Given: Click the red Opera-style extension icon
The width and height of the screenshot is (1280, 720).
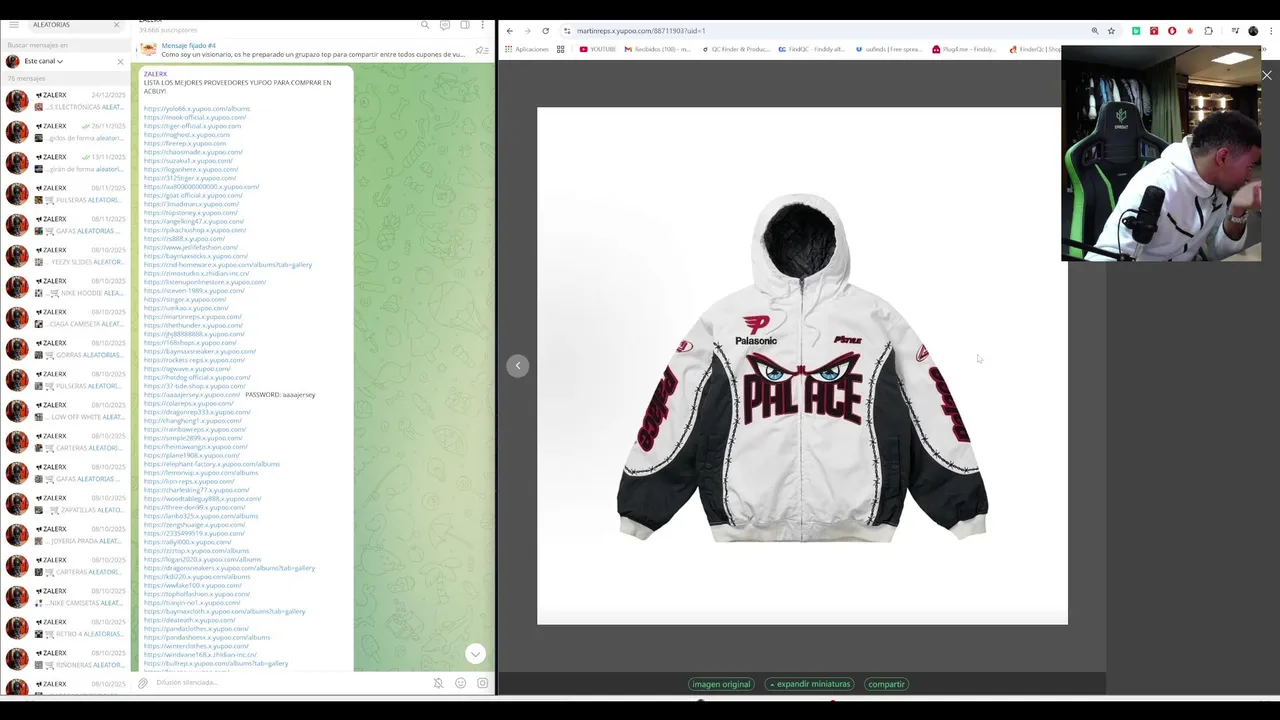Looking at the screenshot, I should tap(1172, 31).
